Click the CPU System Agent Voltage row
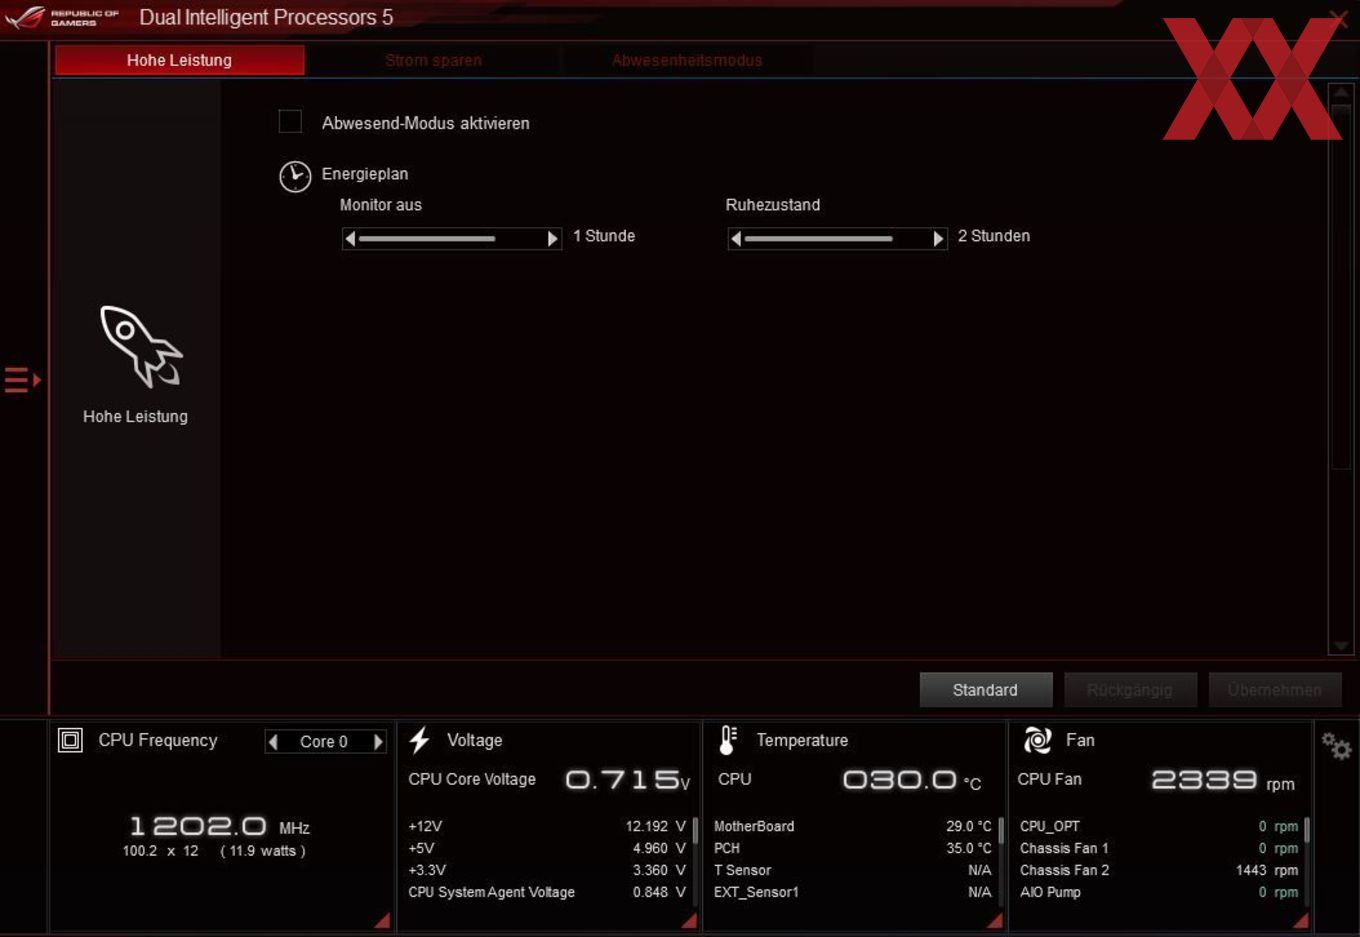Screen dimensions: 1360x937 pos(547,892)
